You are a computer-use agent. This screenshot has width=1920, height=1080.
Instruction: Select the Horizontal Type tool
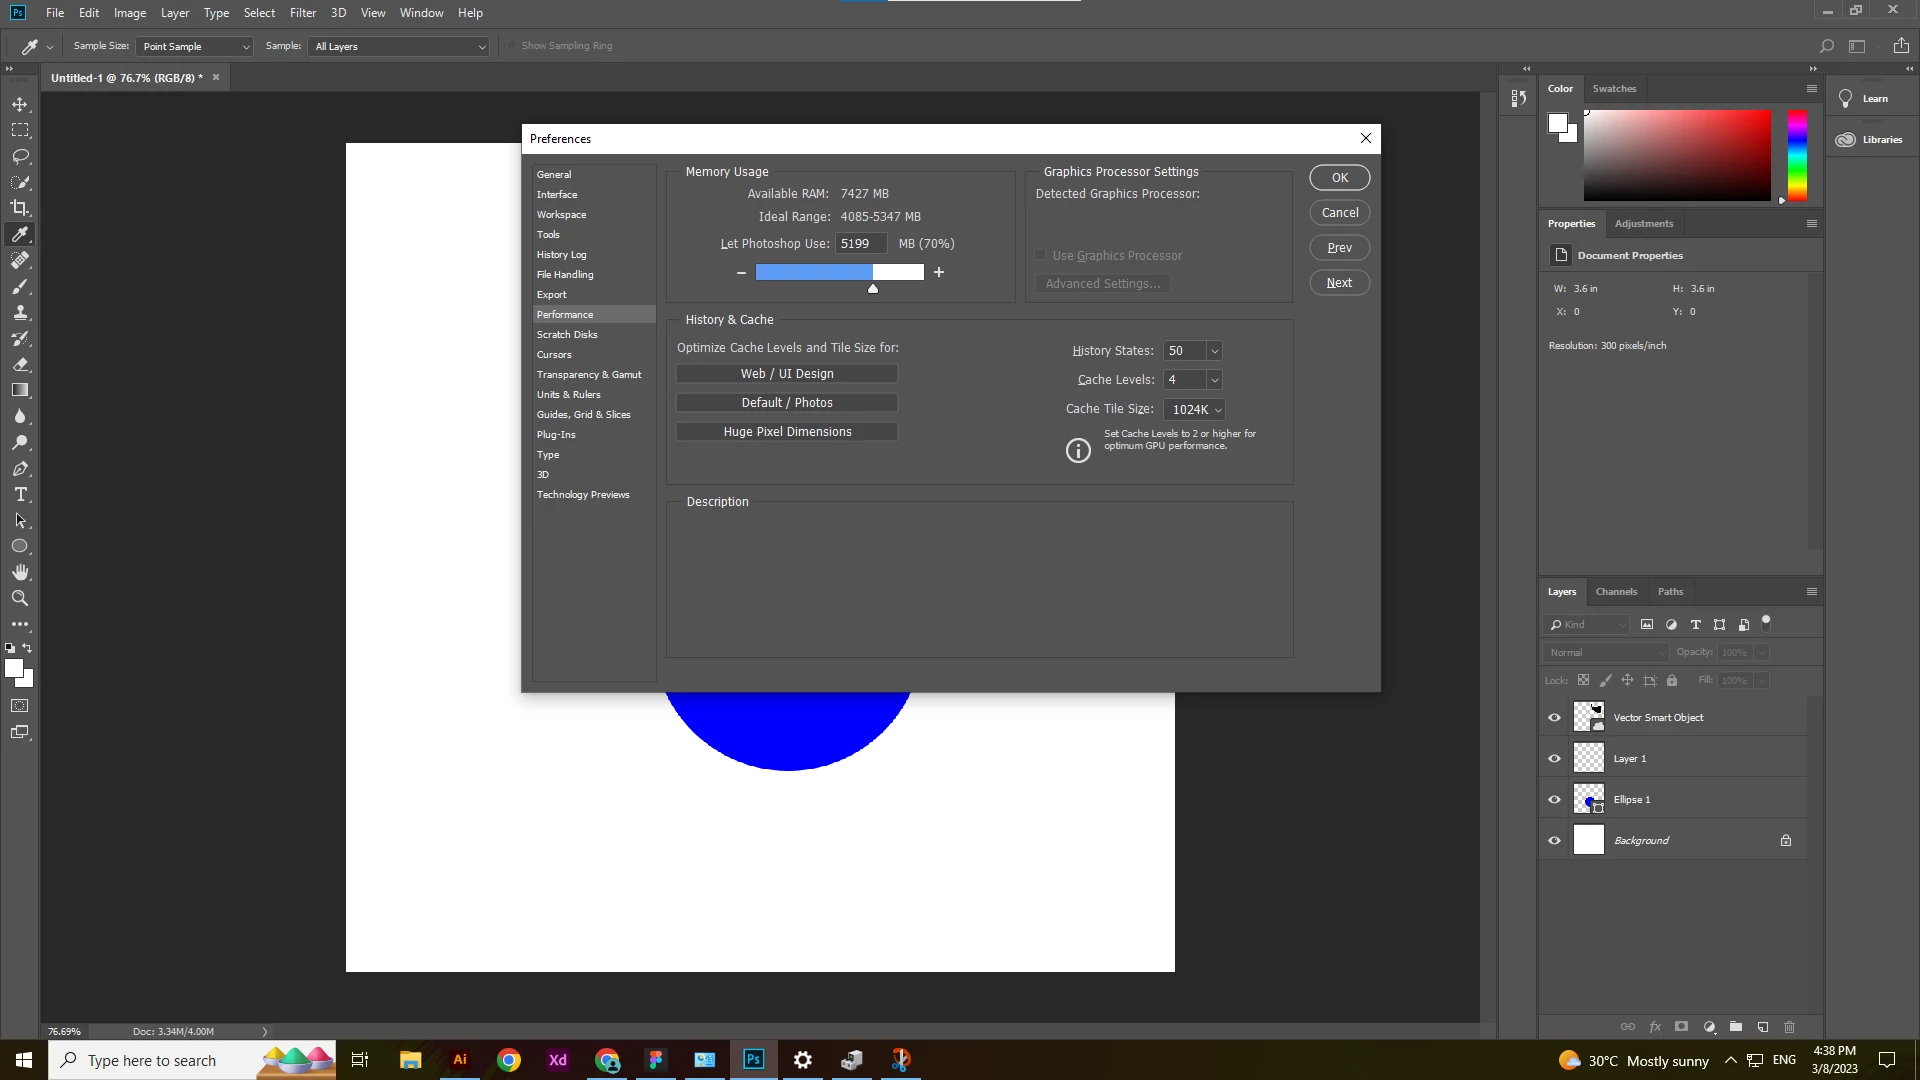(x=20, y=495)
